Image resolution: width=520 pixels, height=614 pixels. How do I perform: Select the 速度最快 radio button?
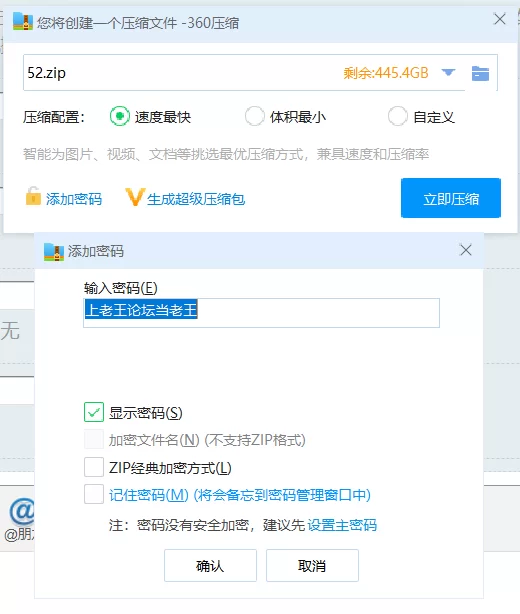119,116
